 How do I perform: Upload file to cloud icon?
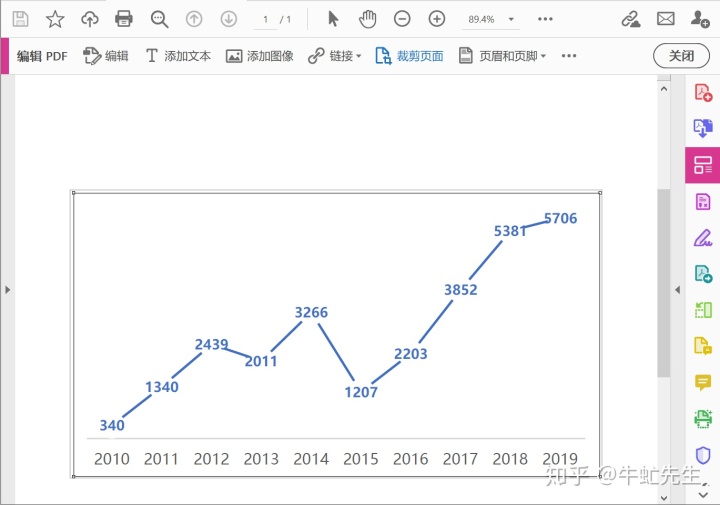tap(90, 19)
